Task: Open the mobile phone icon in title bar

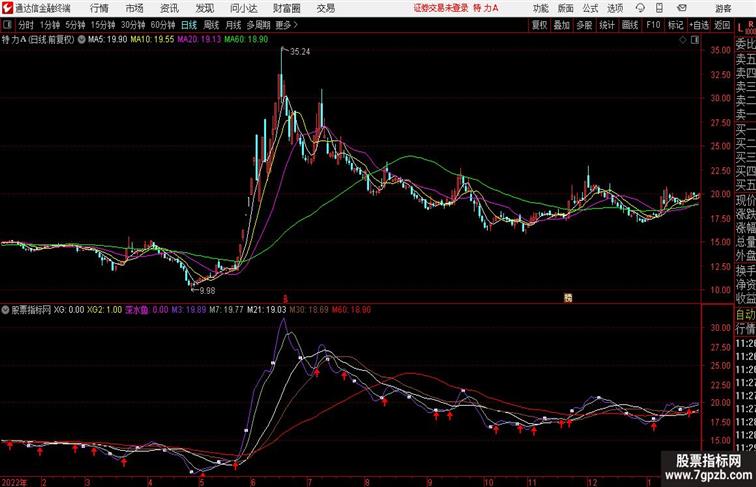Action: (x=660, y=8)
